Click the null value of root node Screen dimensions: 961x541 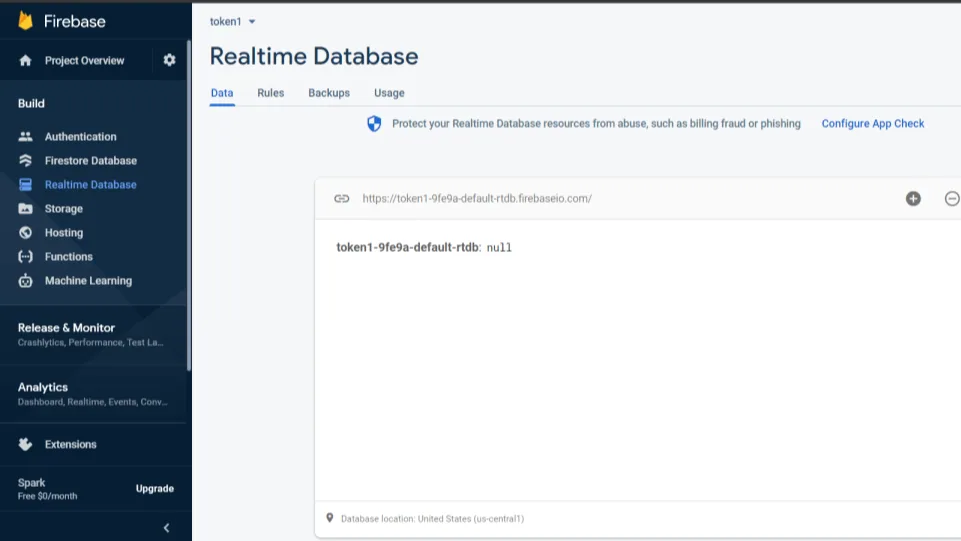point(499,248)
